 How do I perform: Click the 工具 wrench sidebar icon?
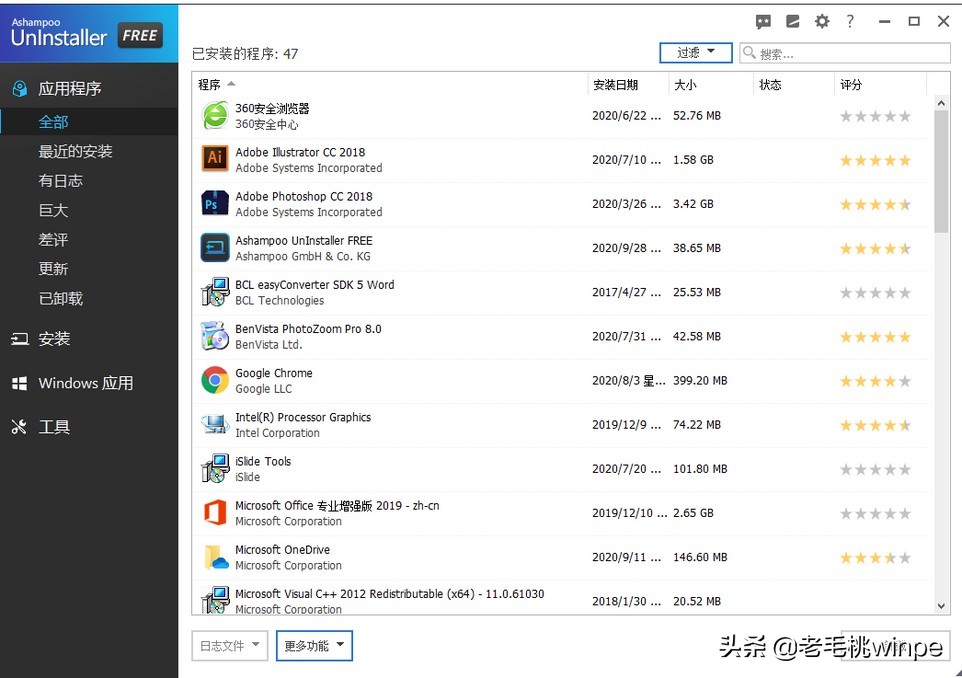pyautogui.click(x=19, y=427)
